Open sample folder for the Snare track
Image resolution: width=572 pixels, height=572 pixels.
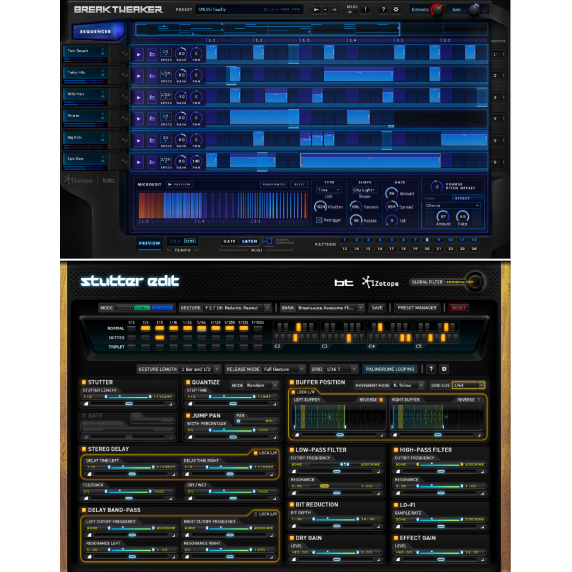[152, 119]
